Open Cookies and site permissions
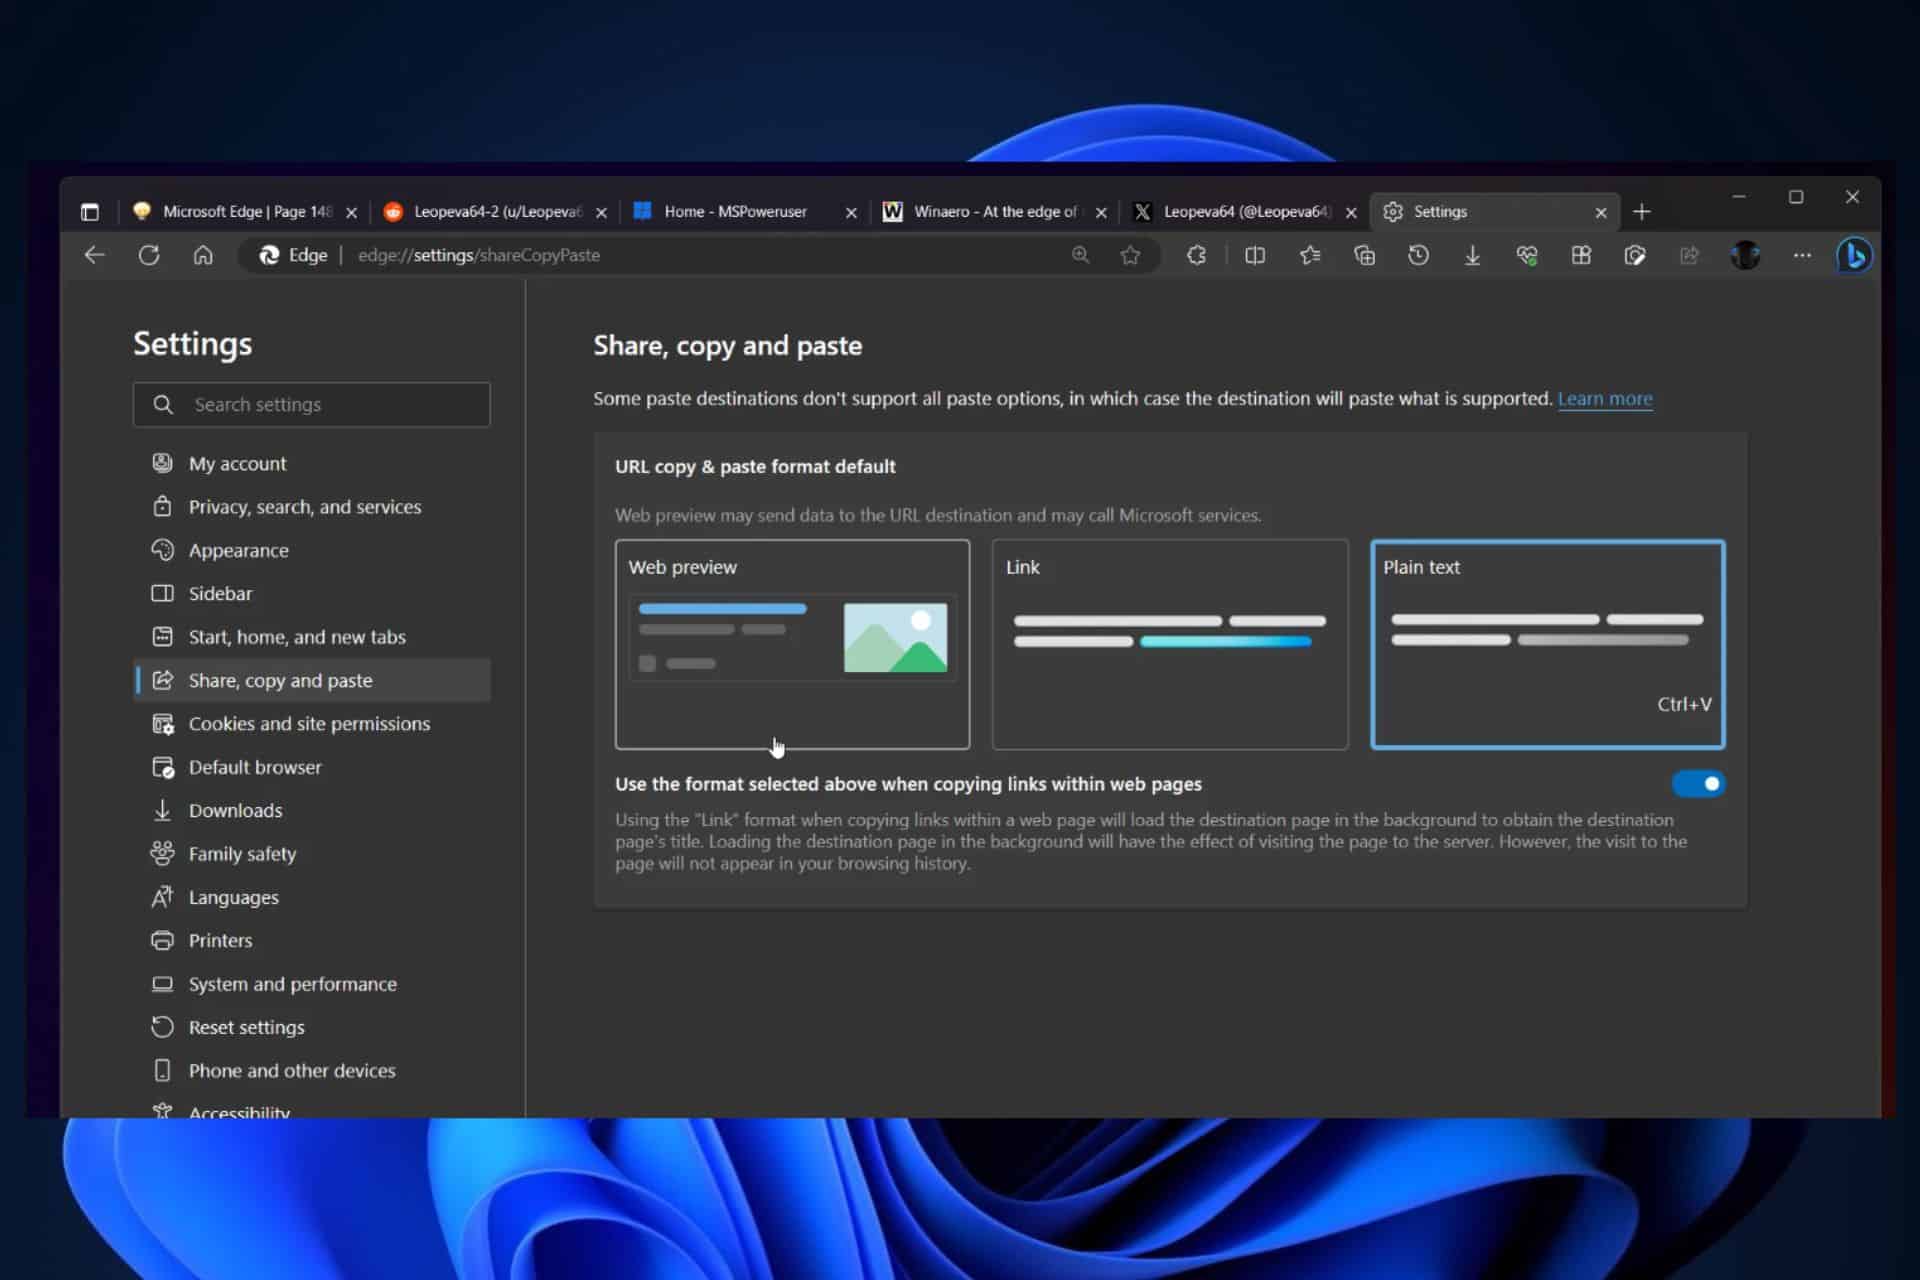The width and height of the screenshot is (1920, 1280). [309, 723]
